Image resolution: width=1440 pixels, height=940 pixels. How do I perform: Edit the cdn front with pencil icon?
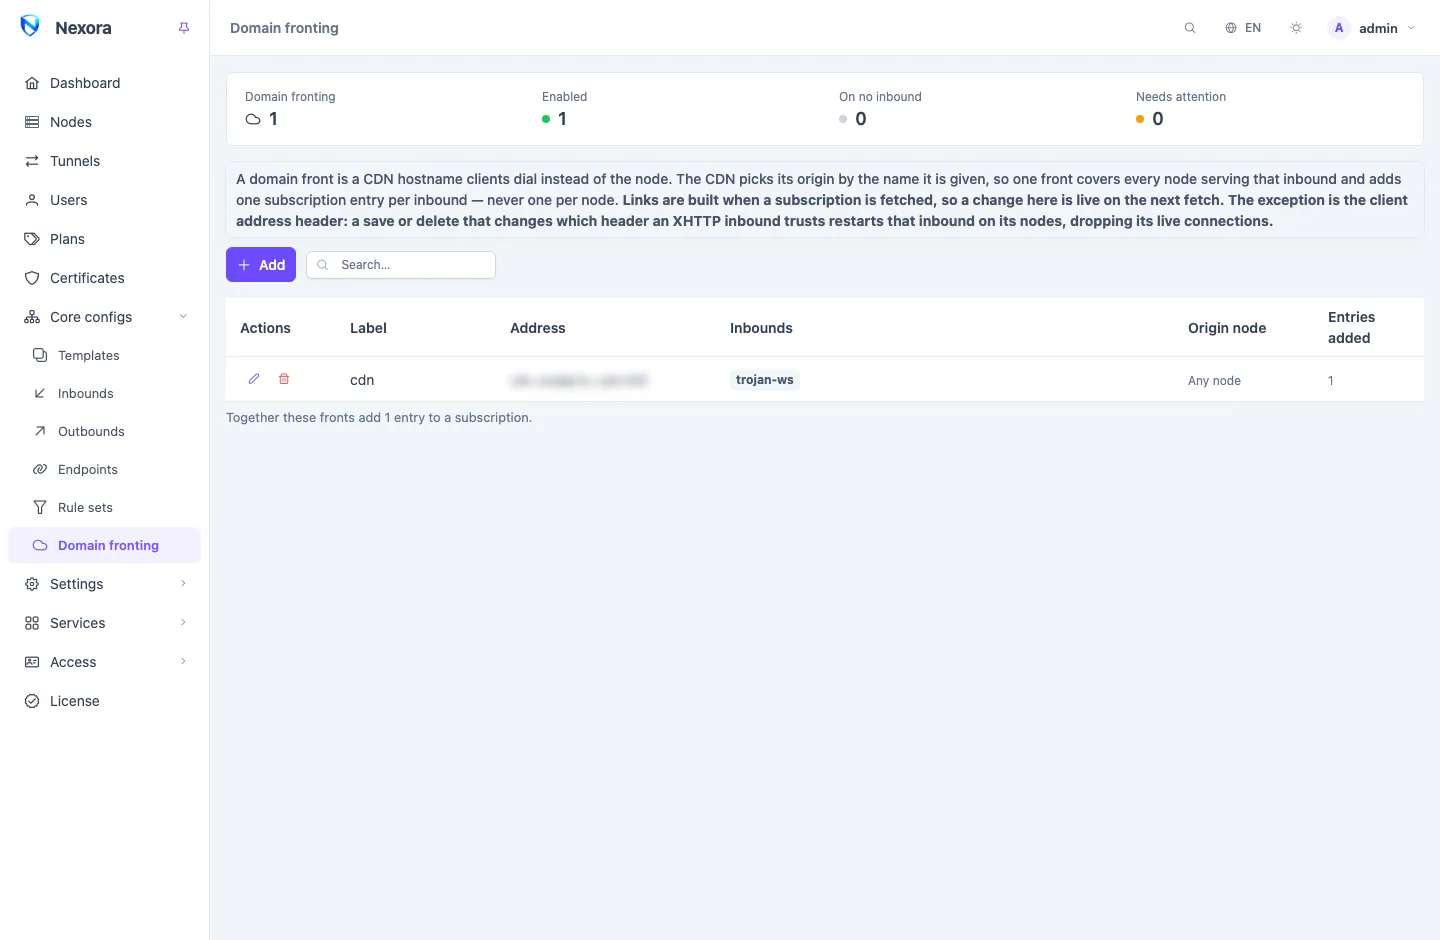254,379
